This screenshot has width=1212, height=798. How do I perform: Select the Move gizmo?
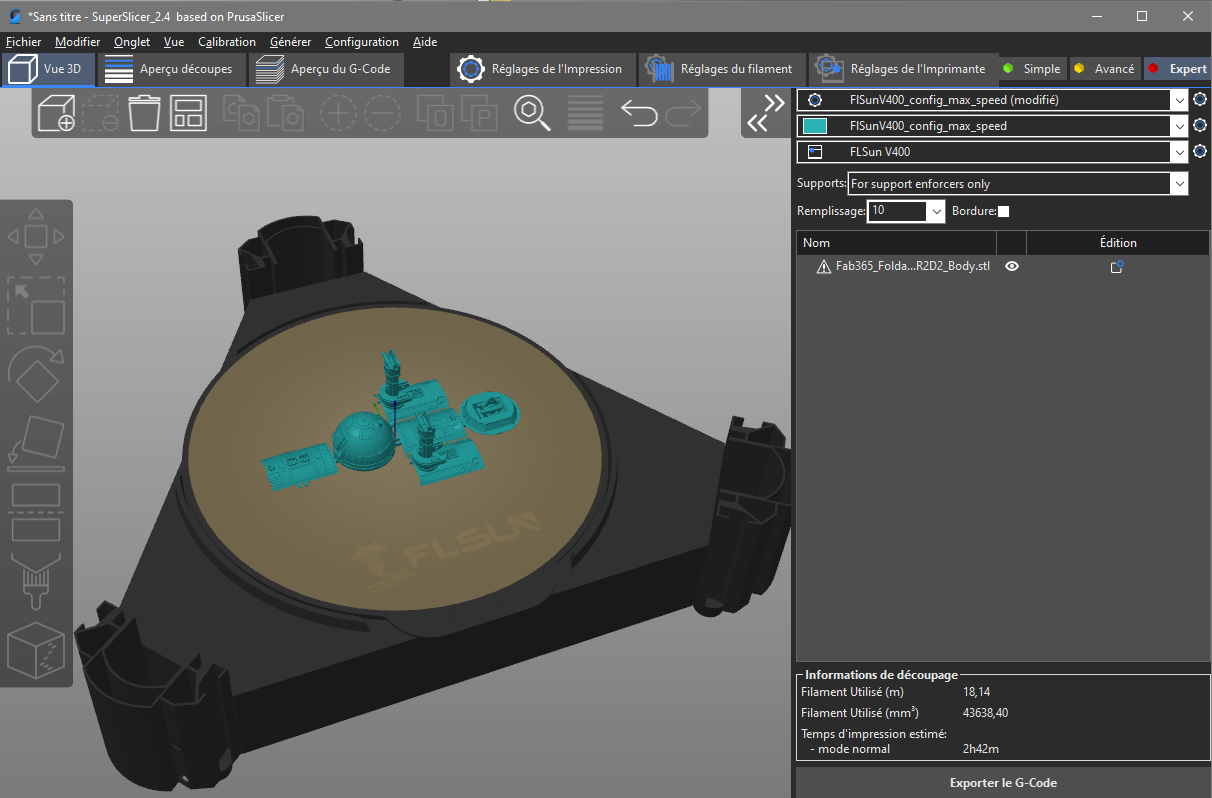click(36, 237)
